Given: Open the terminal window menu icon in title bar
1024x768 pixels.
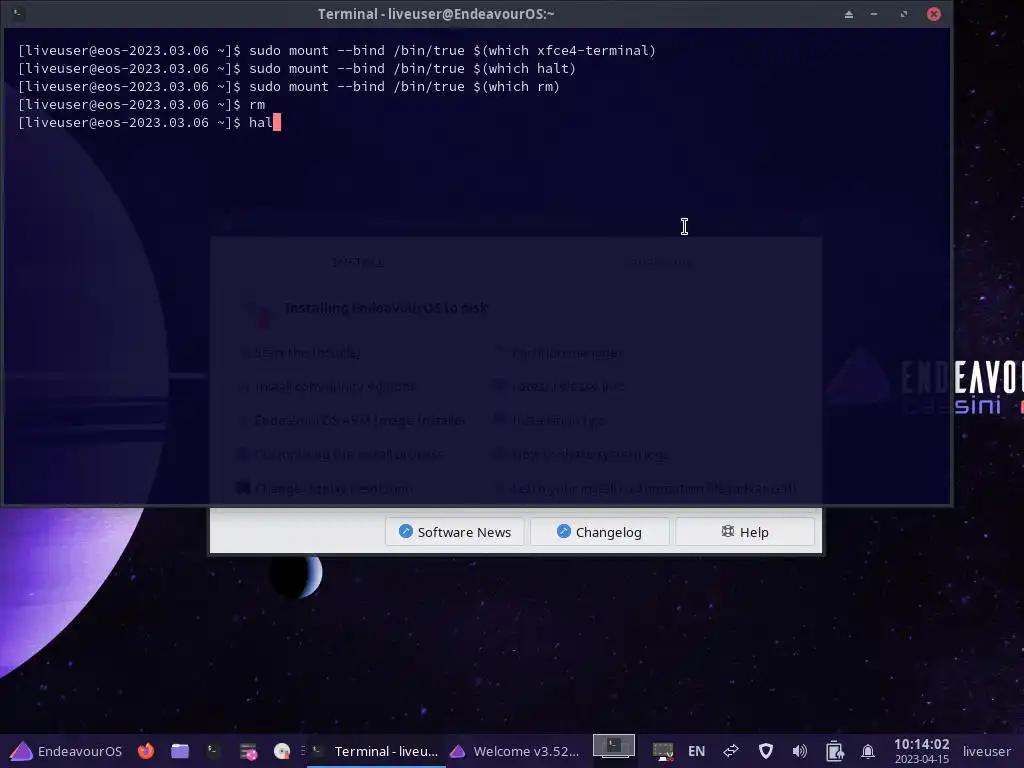Looking at the screenshot, I should pos(18,14).
